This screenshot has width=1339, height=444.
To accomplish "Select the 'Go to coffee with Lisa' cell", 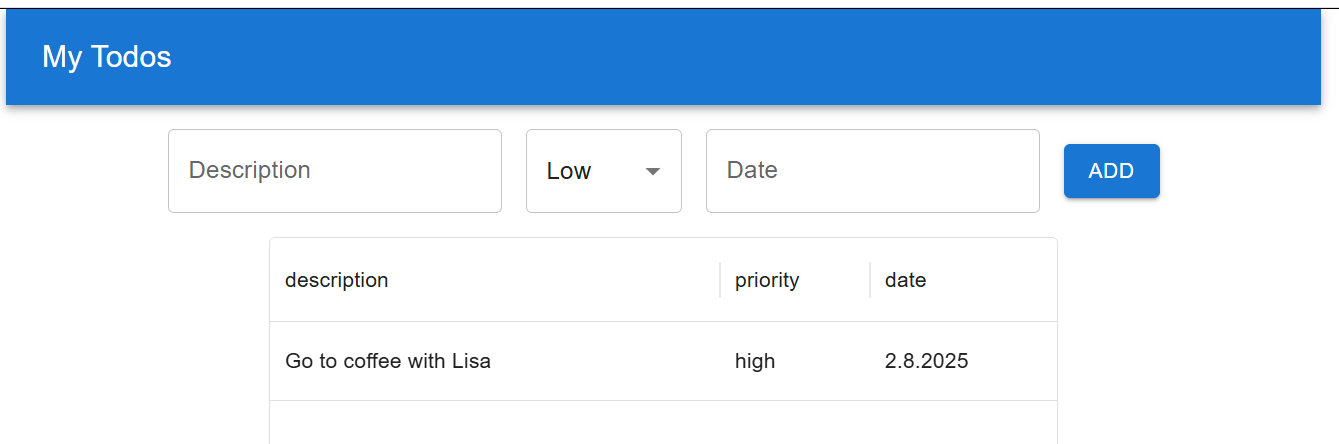I will [x=495, y=361].
